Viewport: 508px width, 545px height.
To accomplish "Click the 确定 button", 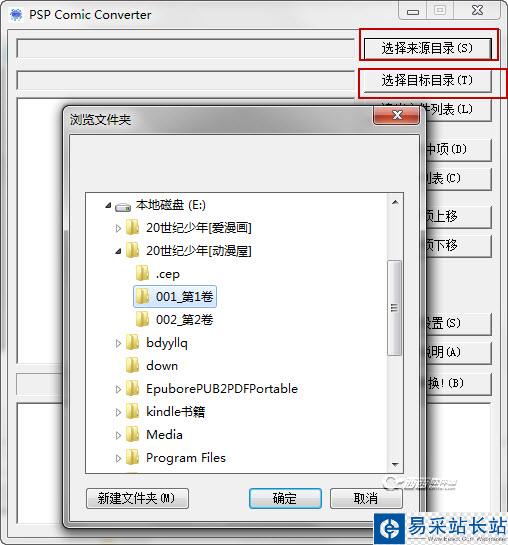I will [285, 498].
